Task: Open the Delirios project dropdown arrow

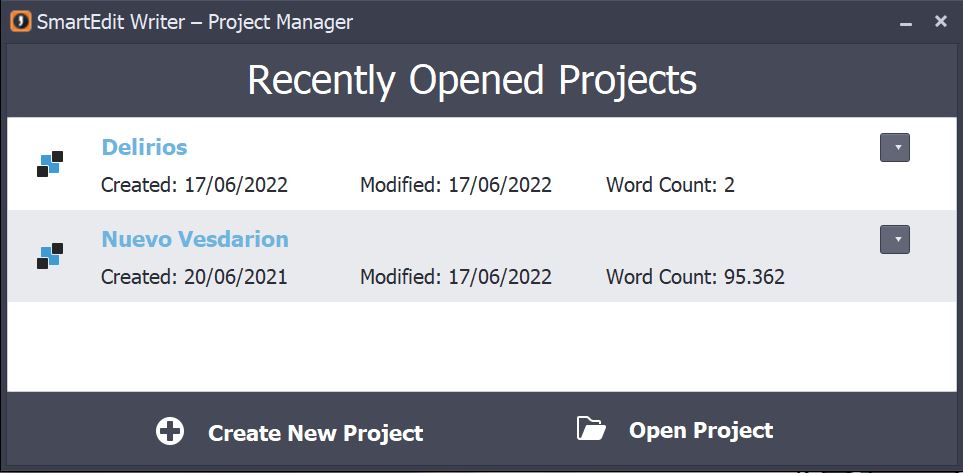Action: click(895, 148)
